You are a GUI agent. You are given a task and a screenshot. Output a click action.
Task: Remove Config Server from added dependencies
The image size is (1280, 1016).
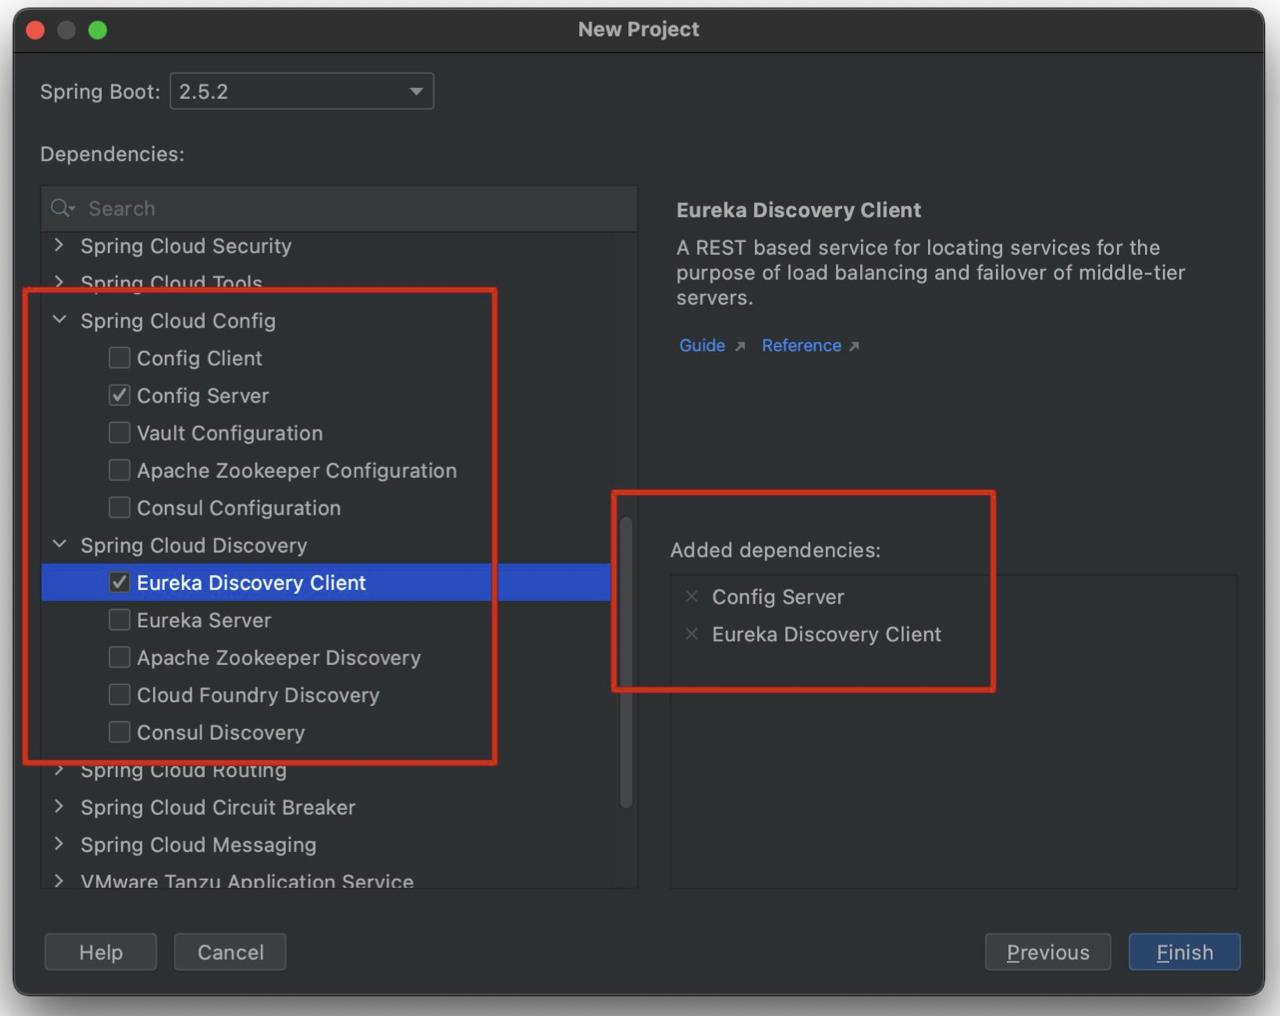691,596
